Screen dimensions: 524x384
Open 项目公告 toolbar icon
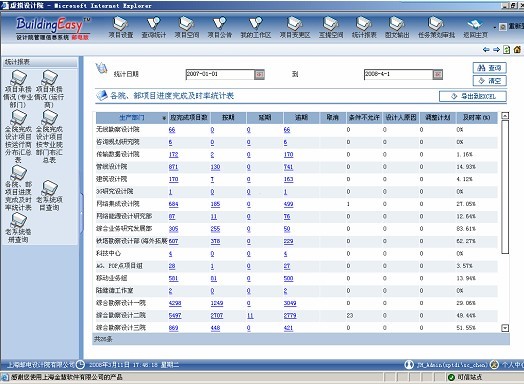point(220,27)
